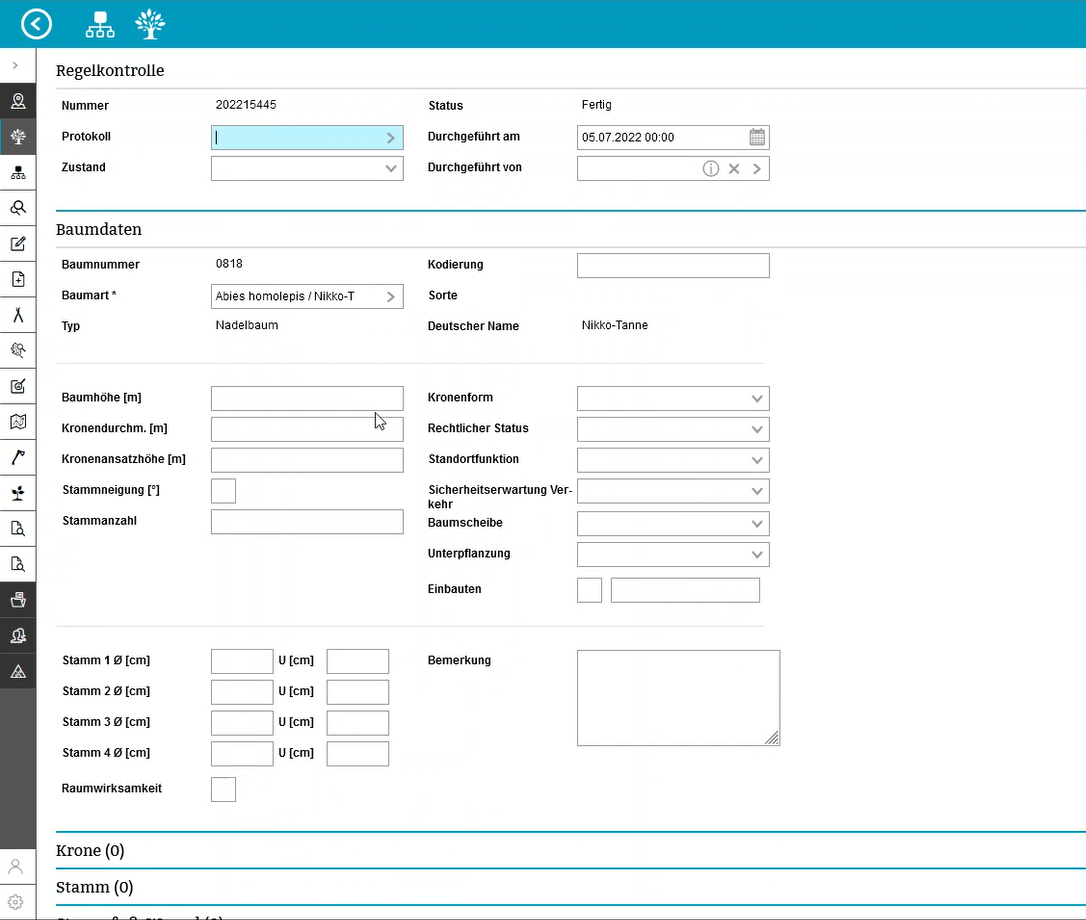This screenshot has width=1086, height=920.
Task: Open the Baumart selection arrow
Action: pos(391,297)
